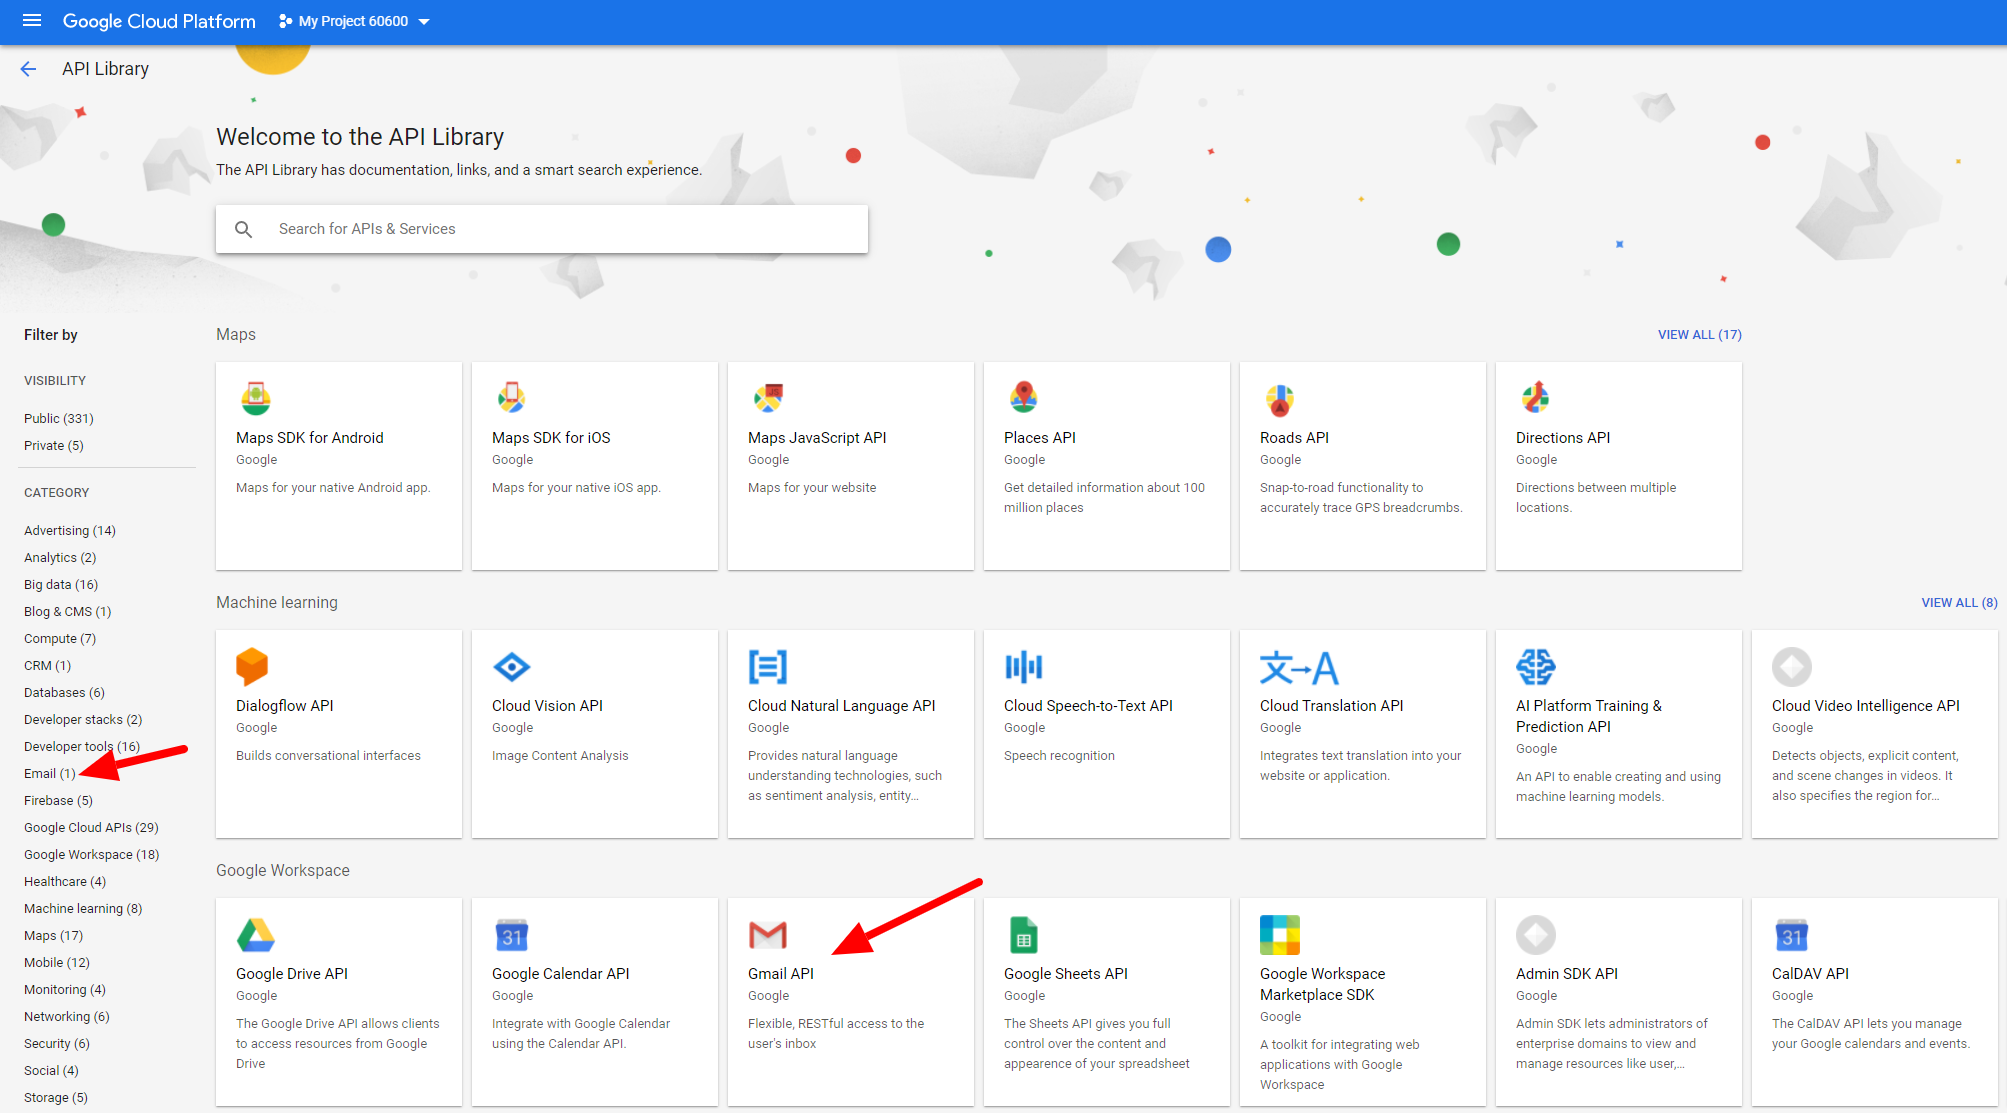Viewport: 2007px width, 1113px height.
Task: Filter by Public visibility
Action: tap(58, 418)
